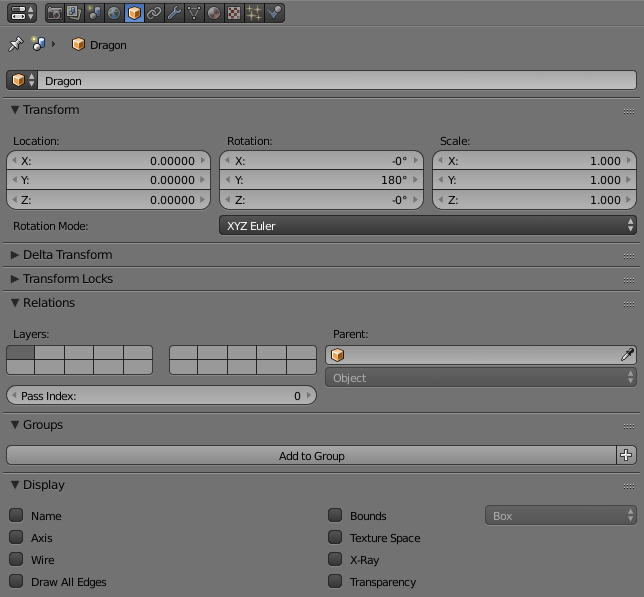Enable the Name display checkbox
Image resolution: width=644 pixels, height=597 pixels.
[16, 515]
